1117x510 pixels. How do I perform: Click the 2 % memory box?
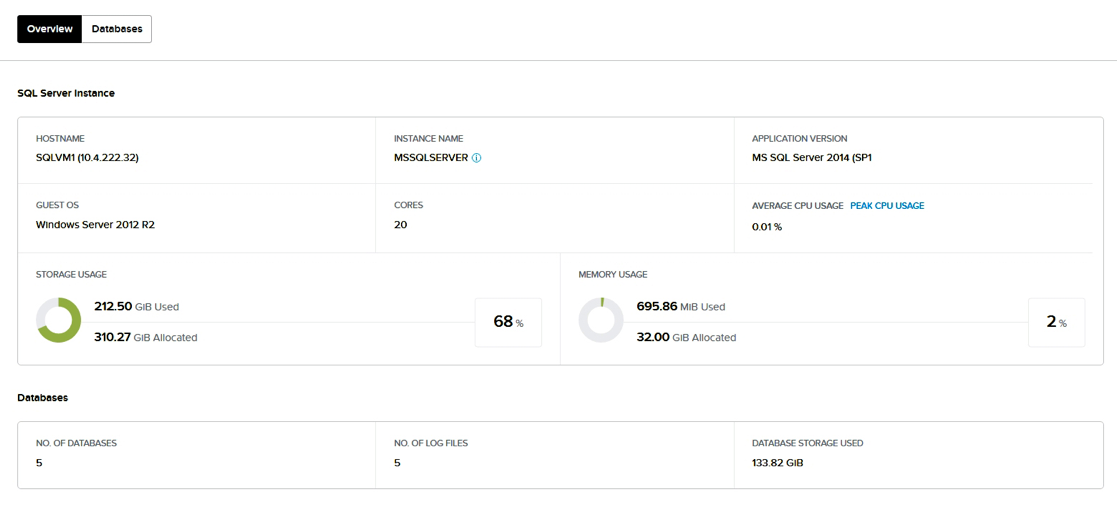pyautogui.click(x=1056, y=322)
